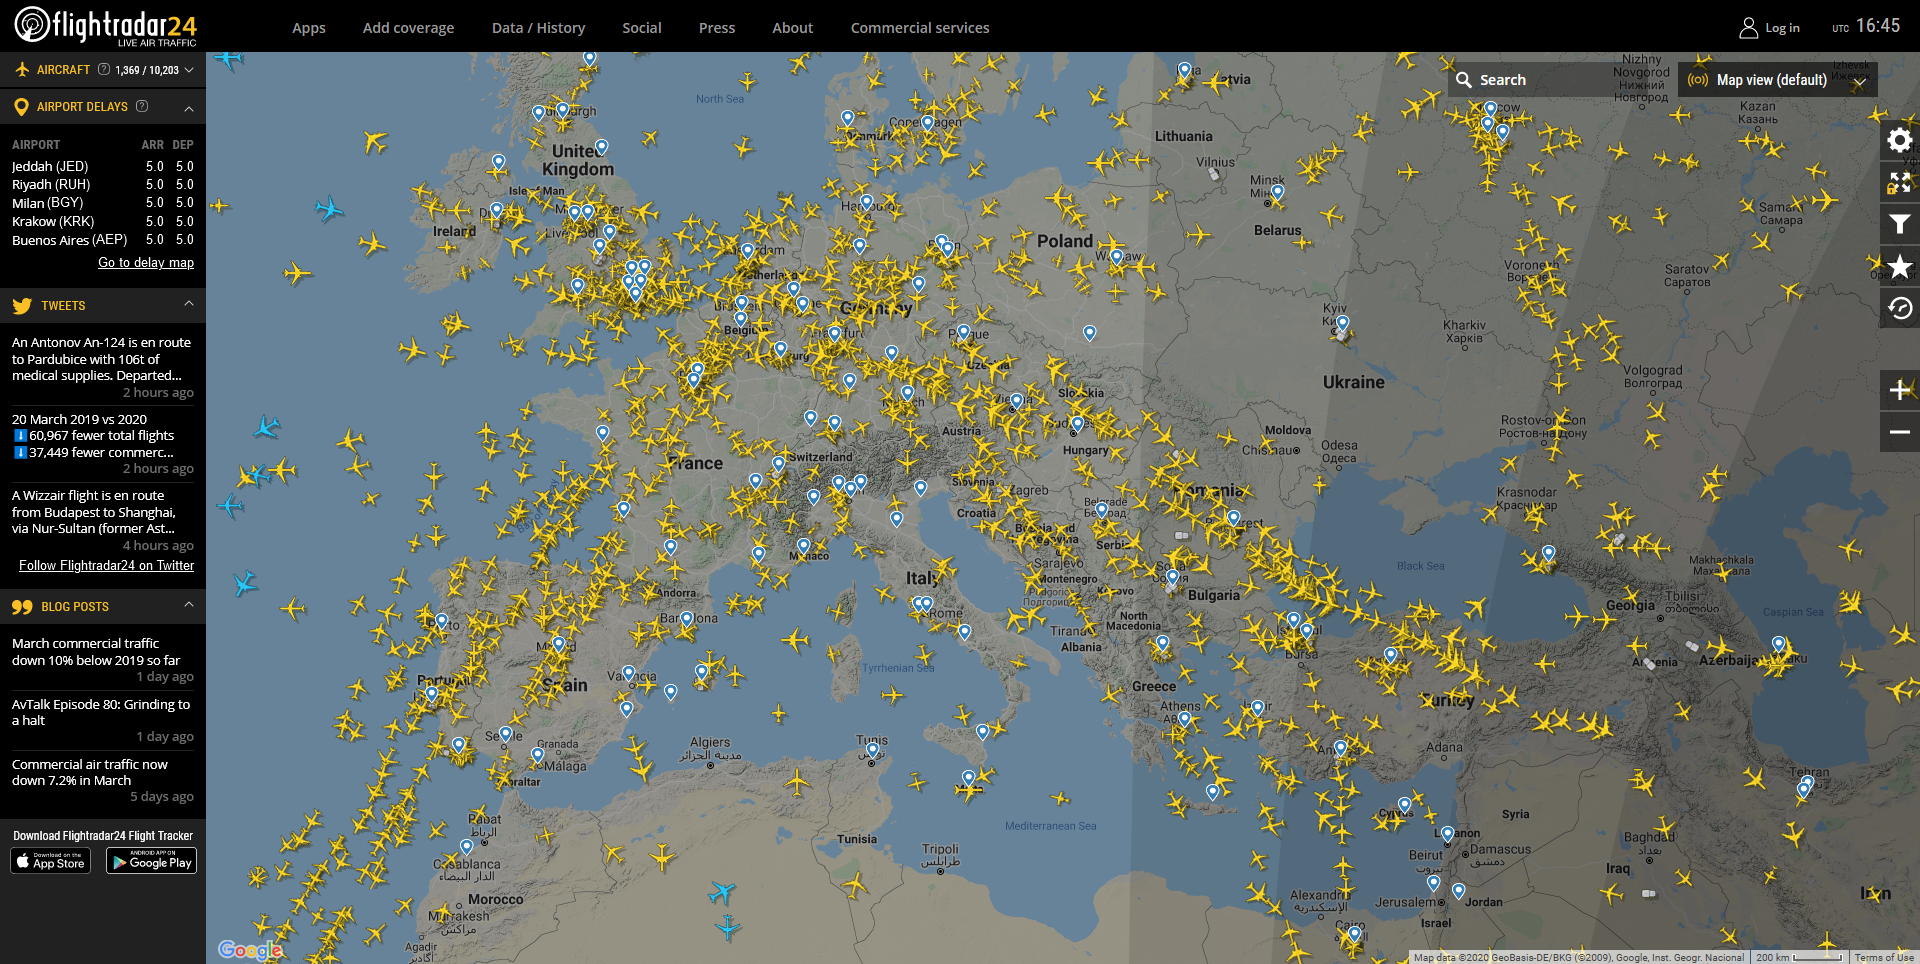
Task: Open bookmarks star icon
Action: tap(1899, 267)
